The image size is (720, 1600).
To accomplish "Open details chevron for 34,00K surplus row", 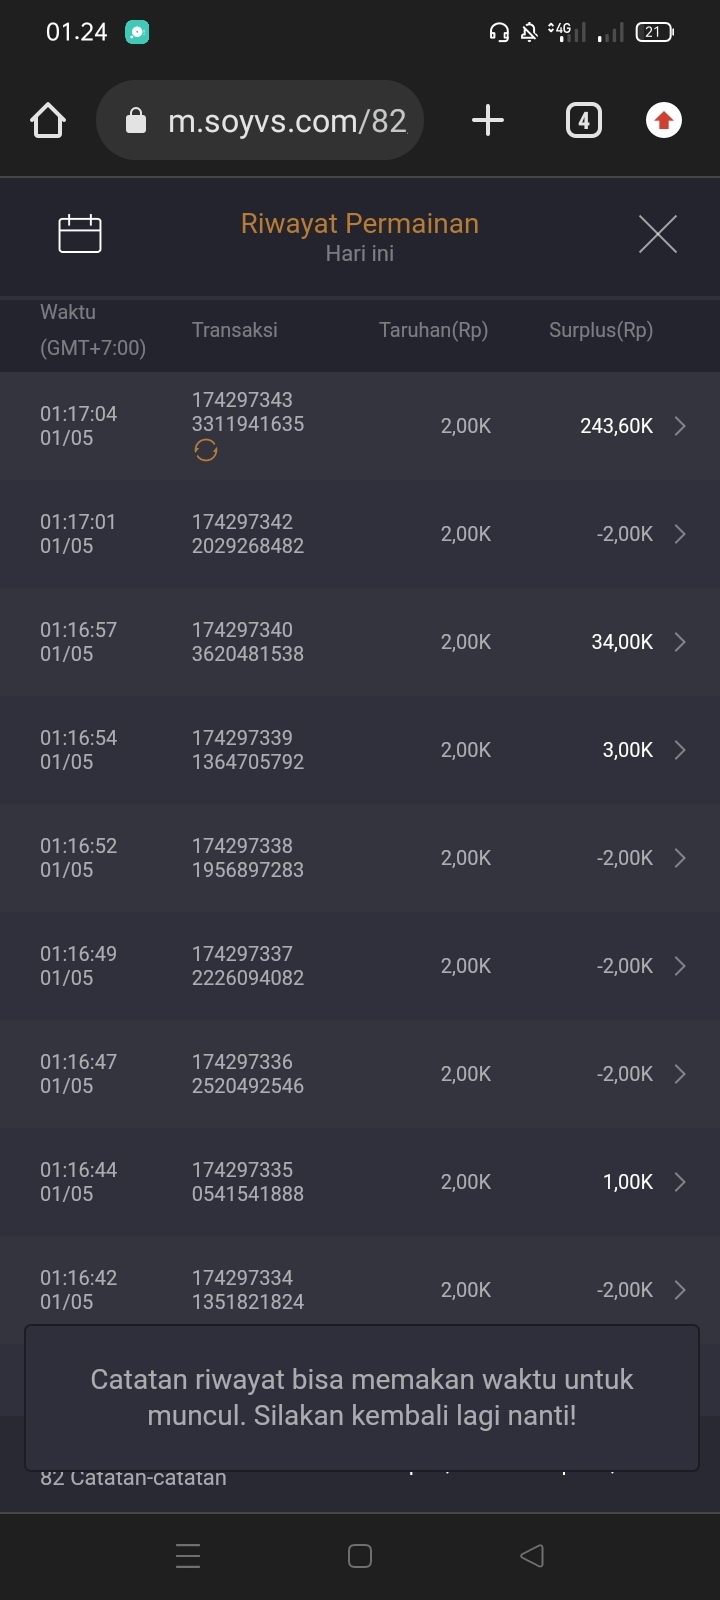I will point(680,642).
